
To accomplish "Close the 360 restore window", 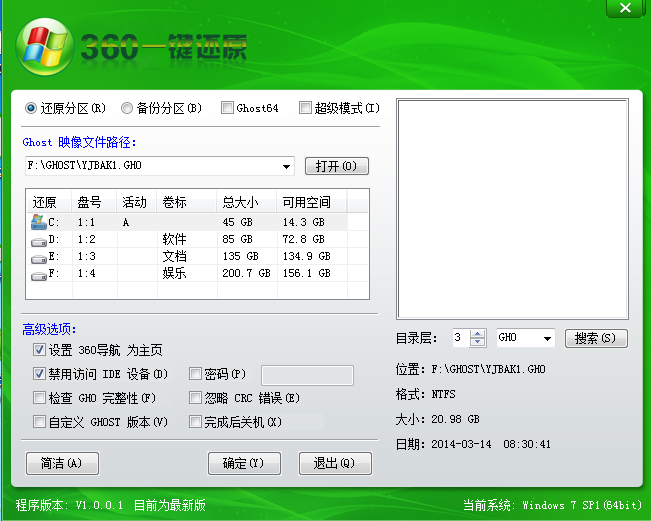I will click(625, 8).
